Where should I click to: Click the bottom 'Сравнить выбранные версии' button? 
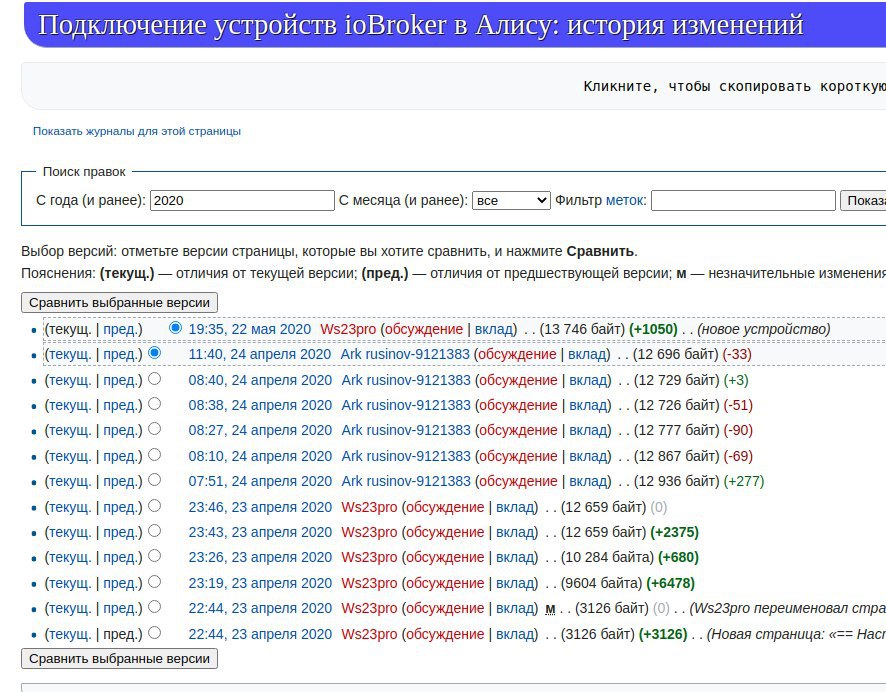(119, 659)
